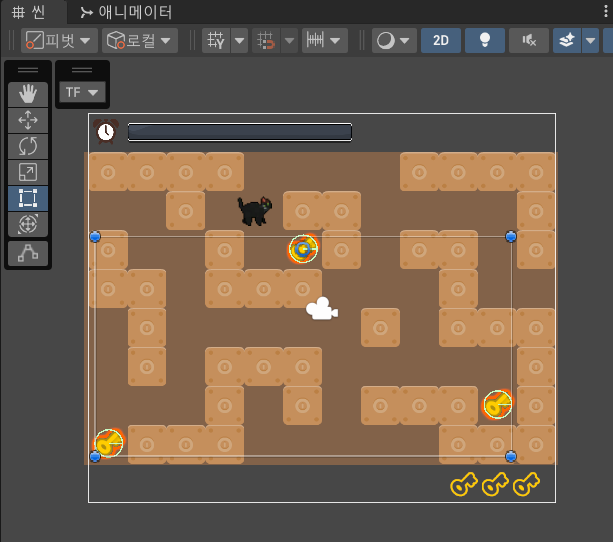Open the scene view more options menu
613x542 pixels.
(x=606, y=12)
